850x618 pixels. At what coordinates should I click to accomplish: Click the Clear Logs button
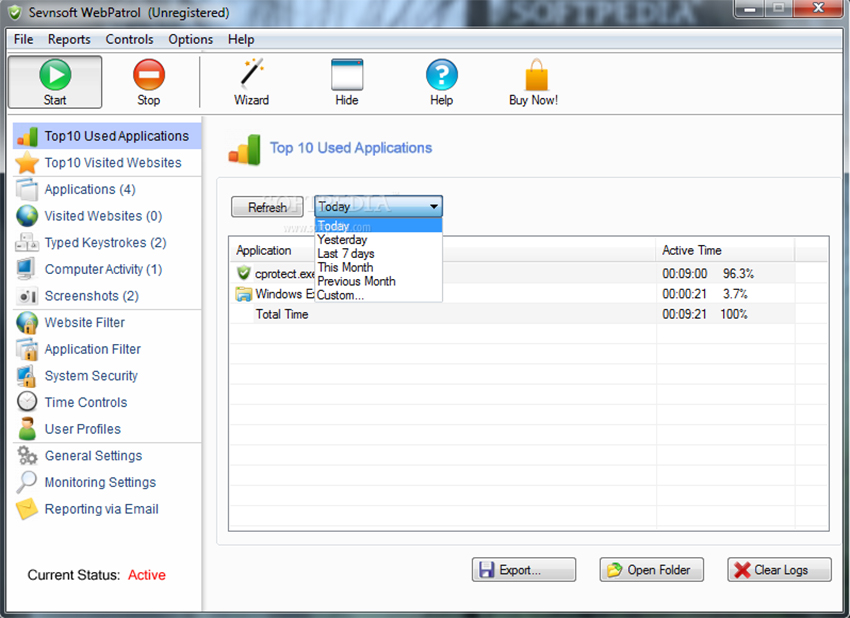[779, 570]
